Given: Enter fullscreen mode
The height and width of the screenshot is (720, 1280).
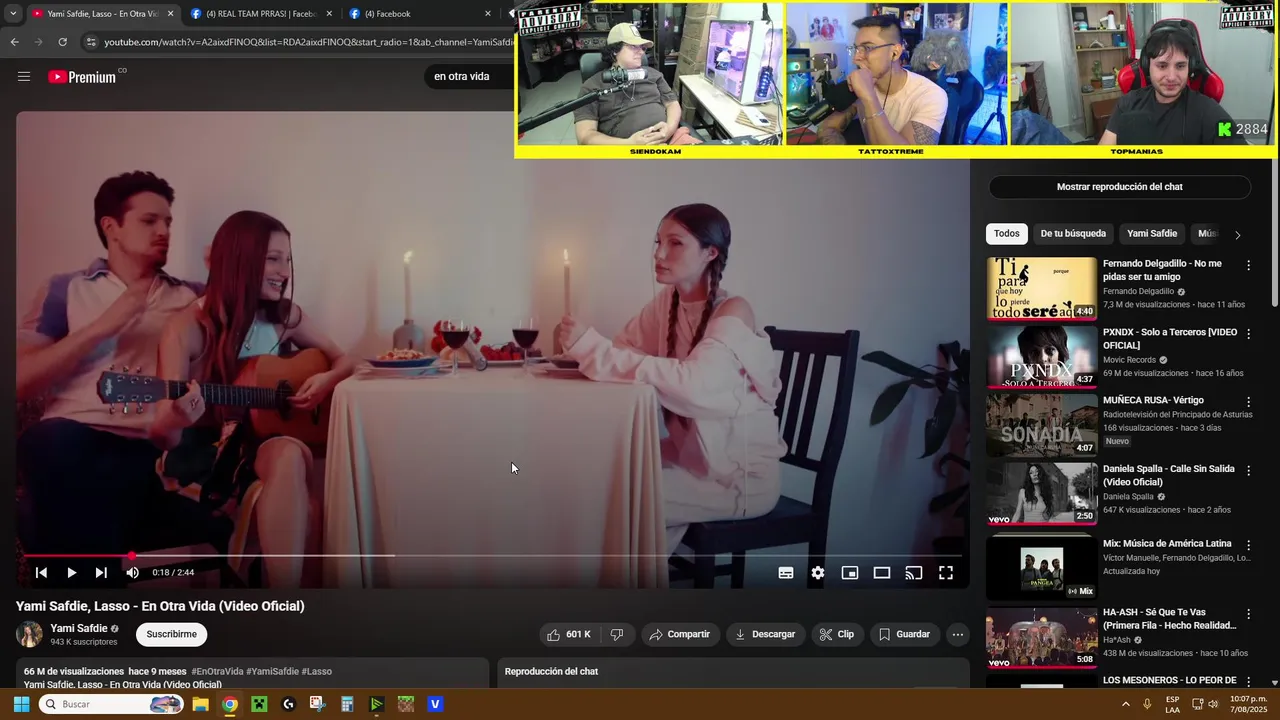Looking at the screenshot, I should pos(946,573).
